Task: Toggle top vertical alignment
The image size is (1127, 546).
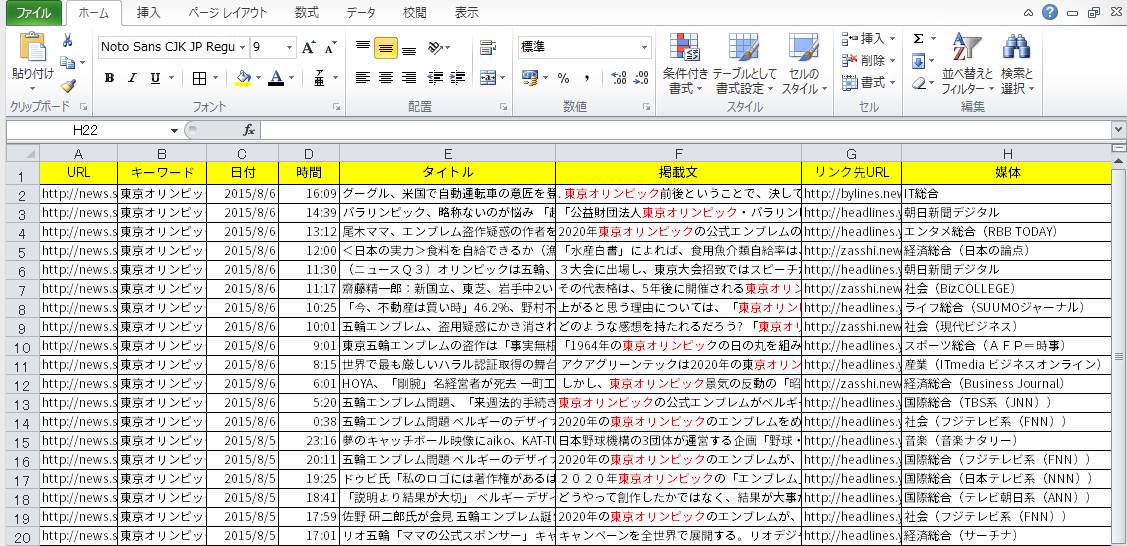Action: coord(363,47)
